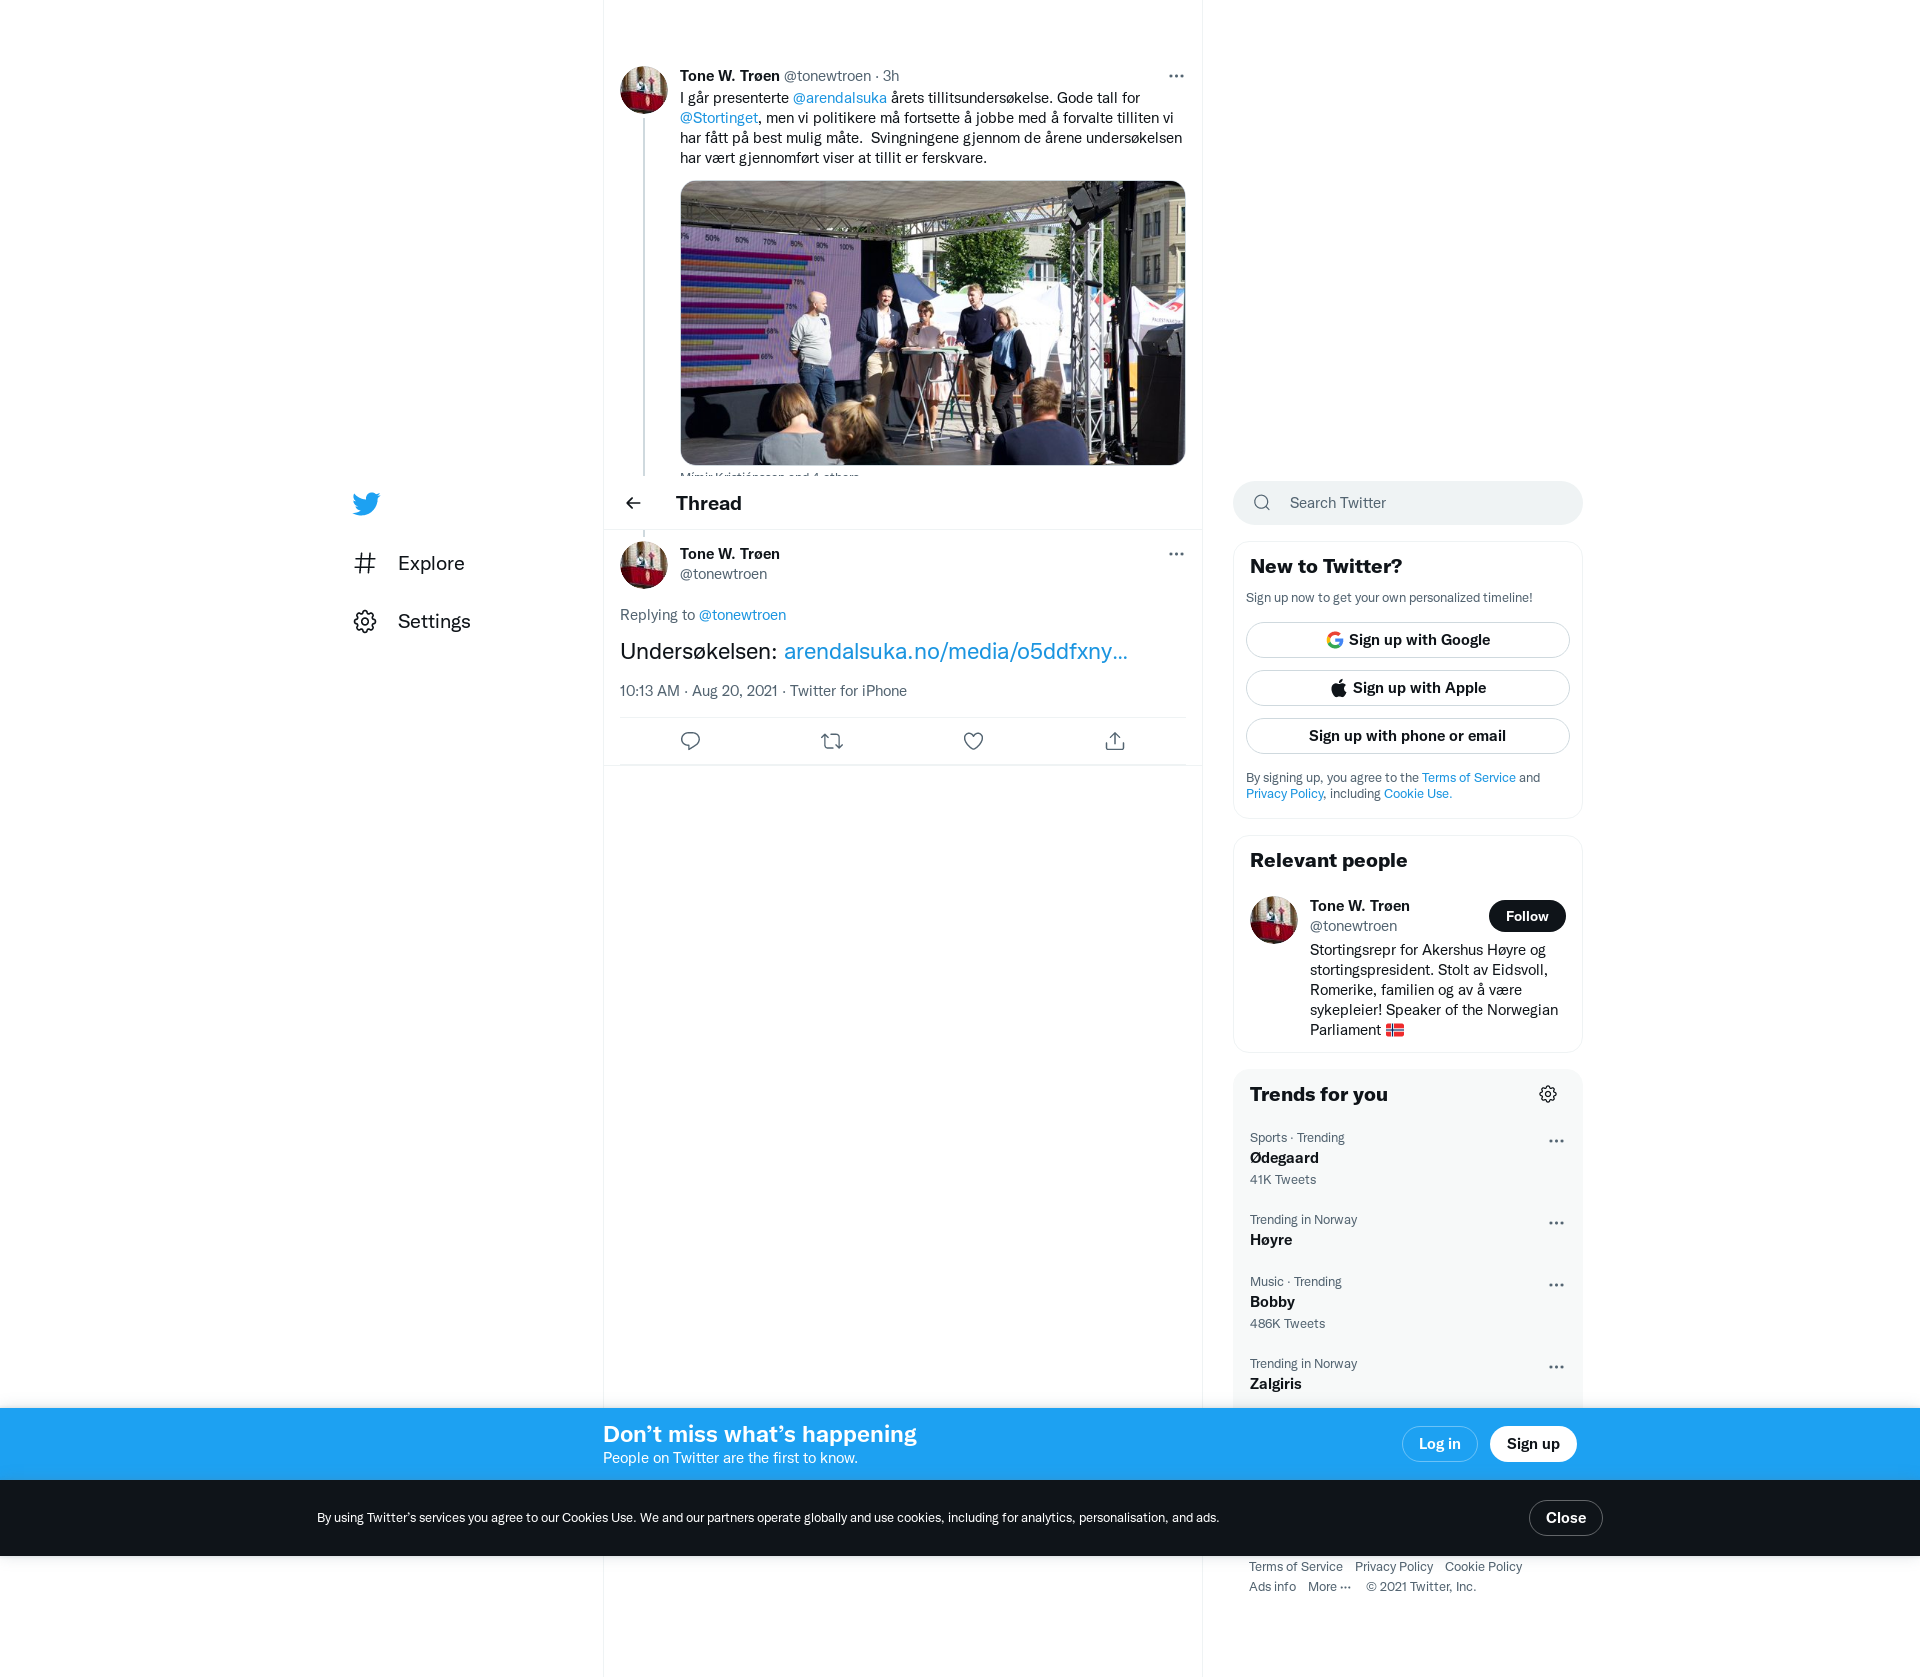Screen dimensions: 1920x1677
Task: Click the reply tweet's profile avatar
Action: [644, 565]
